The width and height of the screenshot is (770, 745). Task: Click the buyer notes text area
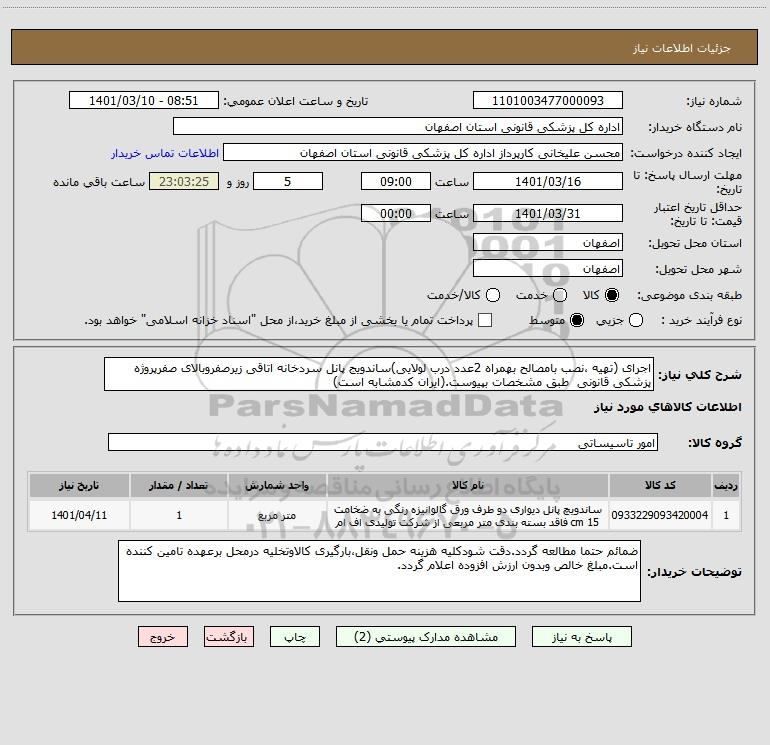(x=379, y=571)
